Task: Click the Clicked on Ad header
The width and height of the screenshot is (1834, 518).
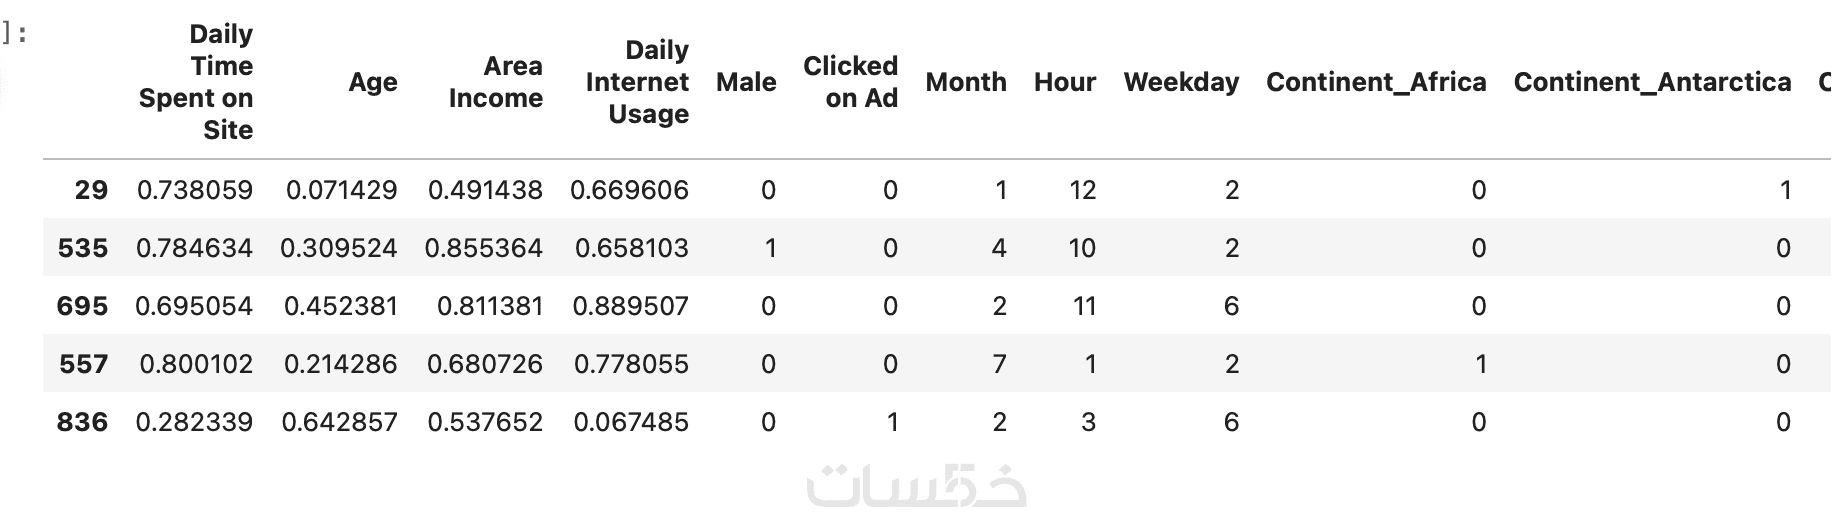Action: click(850, 82)
